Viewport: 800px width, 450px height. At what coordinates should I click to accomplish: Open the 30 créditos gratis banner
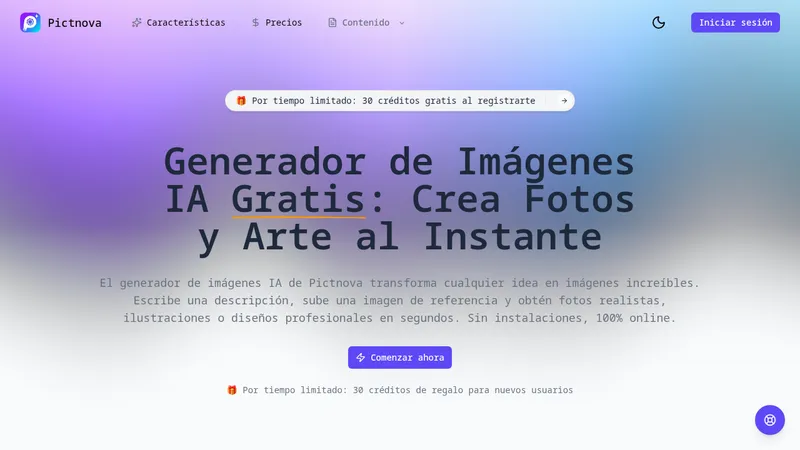[x=399, y=101]
